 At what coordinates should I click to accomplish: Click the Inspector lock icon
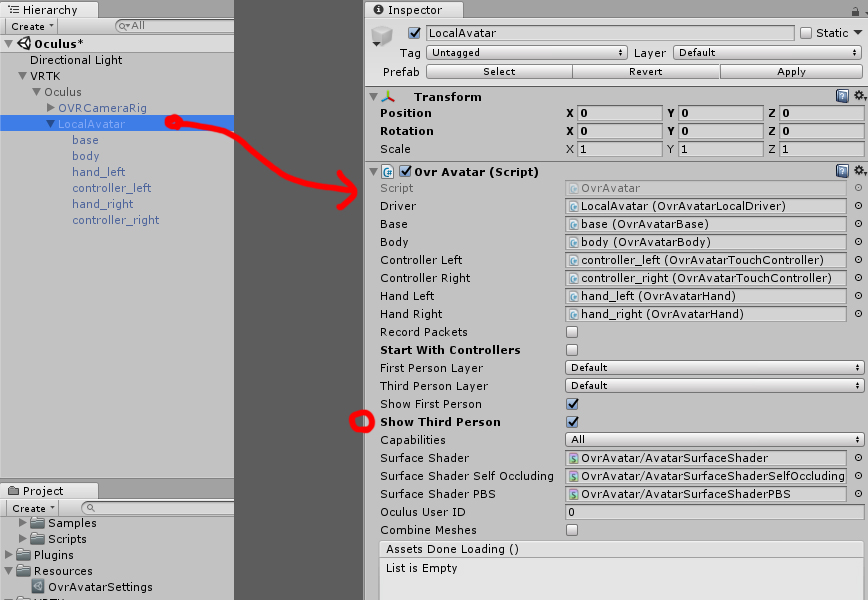tap(856, 11)
